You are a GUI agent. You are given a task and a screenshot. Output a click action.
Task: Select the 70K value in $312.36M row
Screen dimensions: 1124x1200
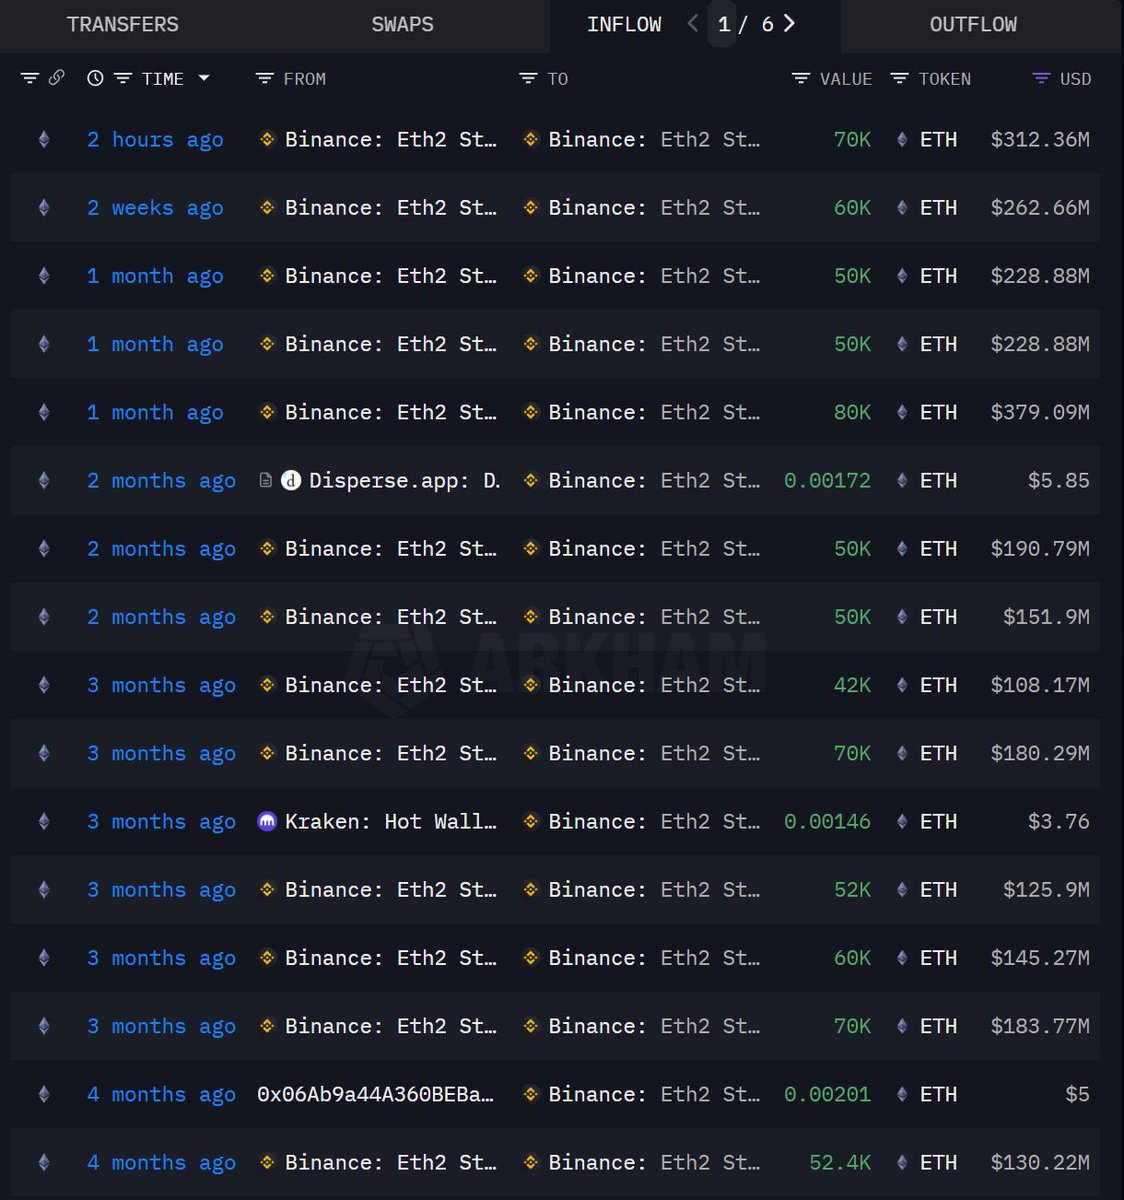(852, 140)
